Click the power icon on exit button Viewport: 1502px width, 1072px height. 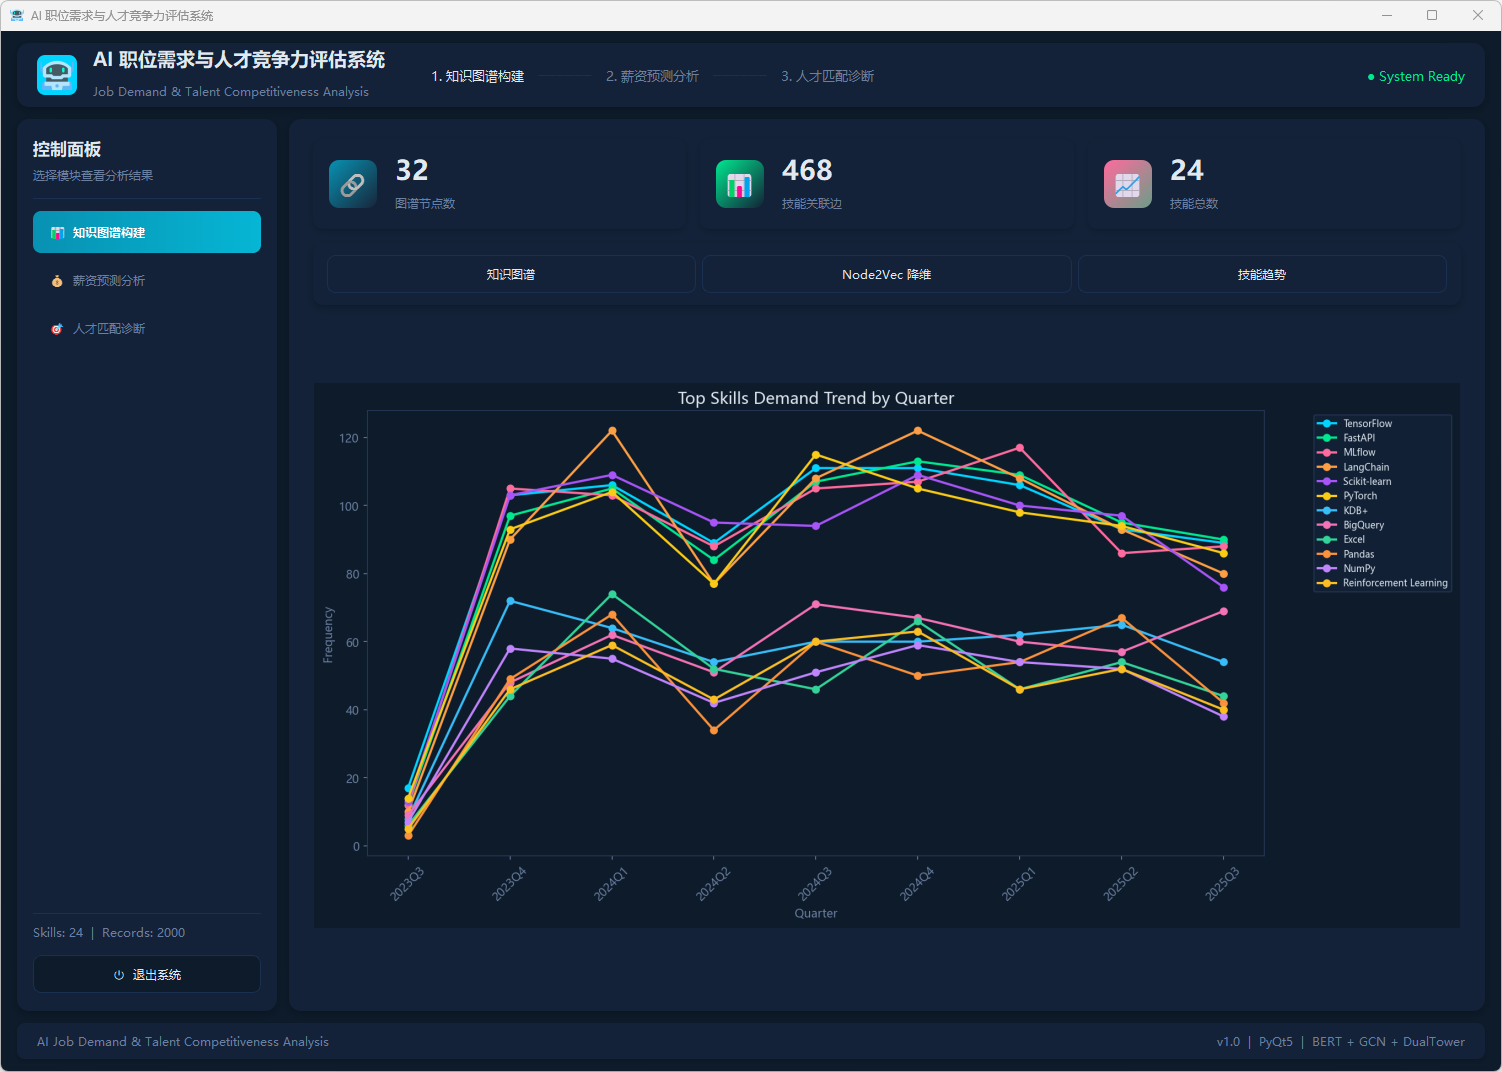119,975
